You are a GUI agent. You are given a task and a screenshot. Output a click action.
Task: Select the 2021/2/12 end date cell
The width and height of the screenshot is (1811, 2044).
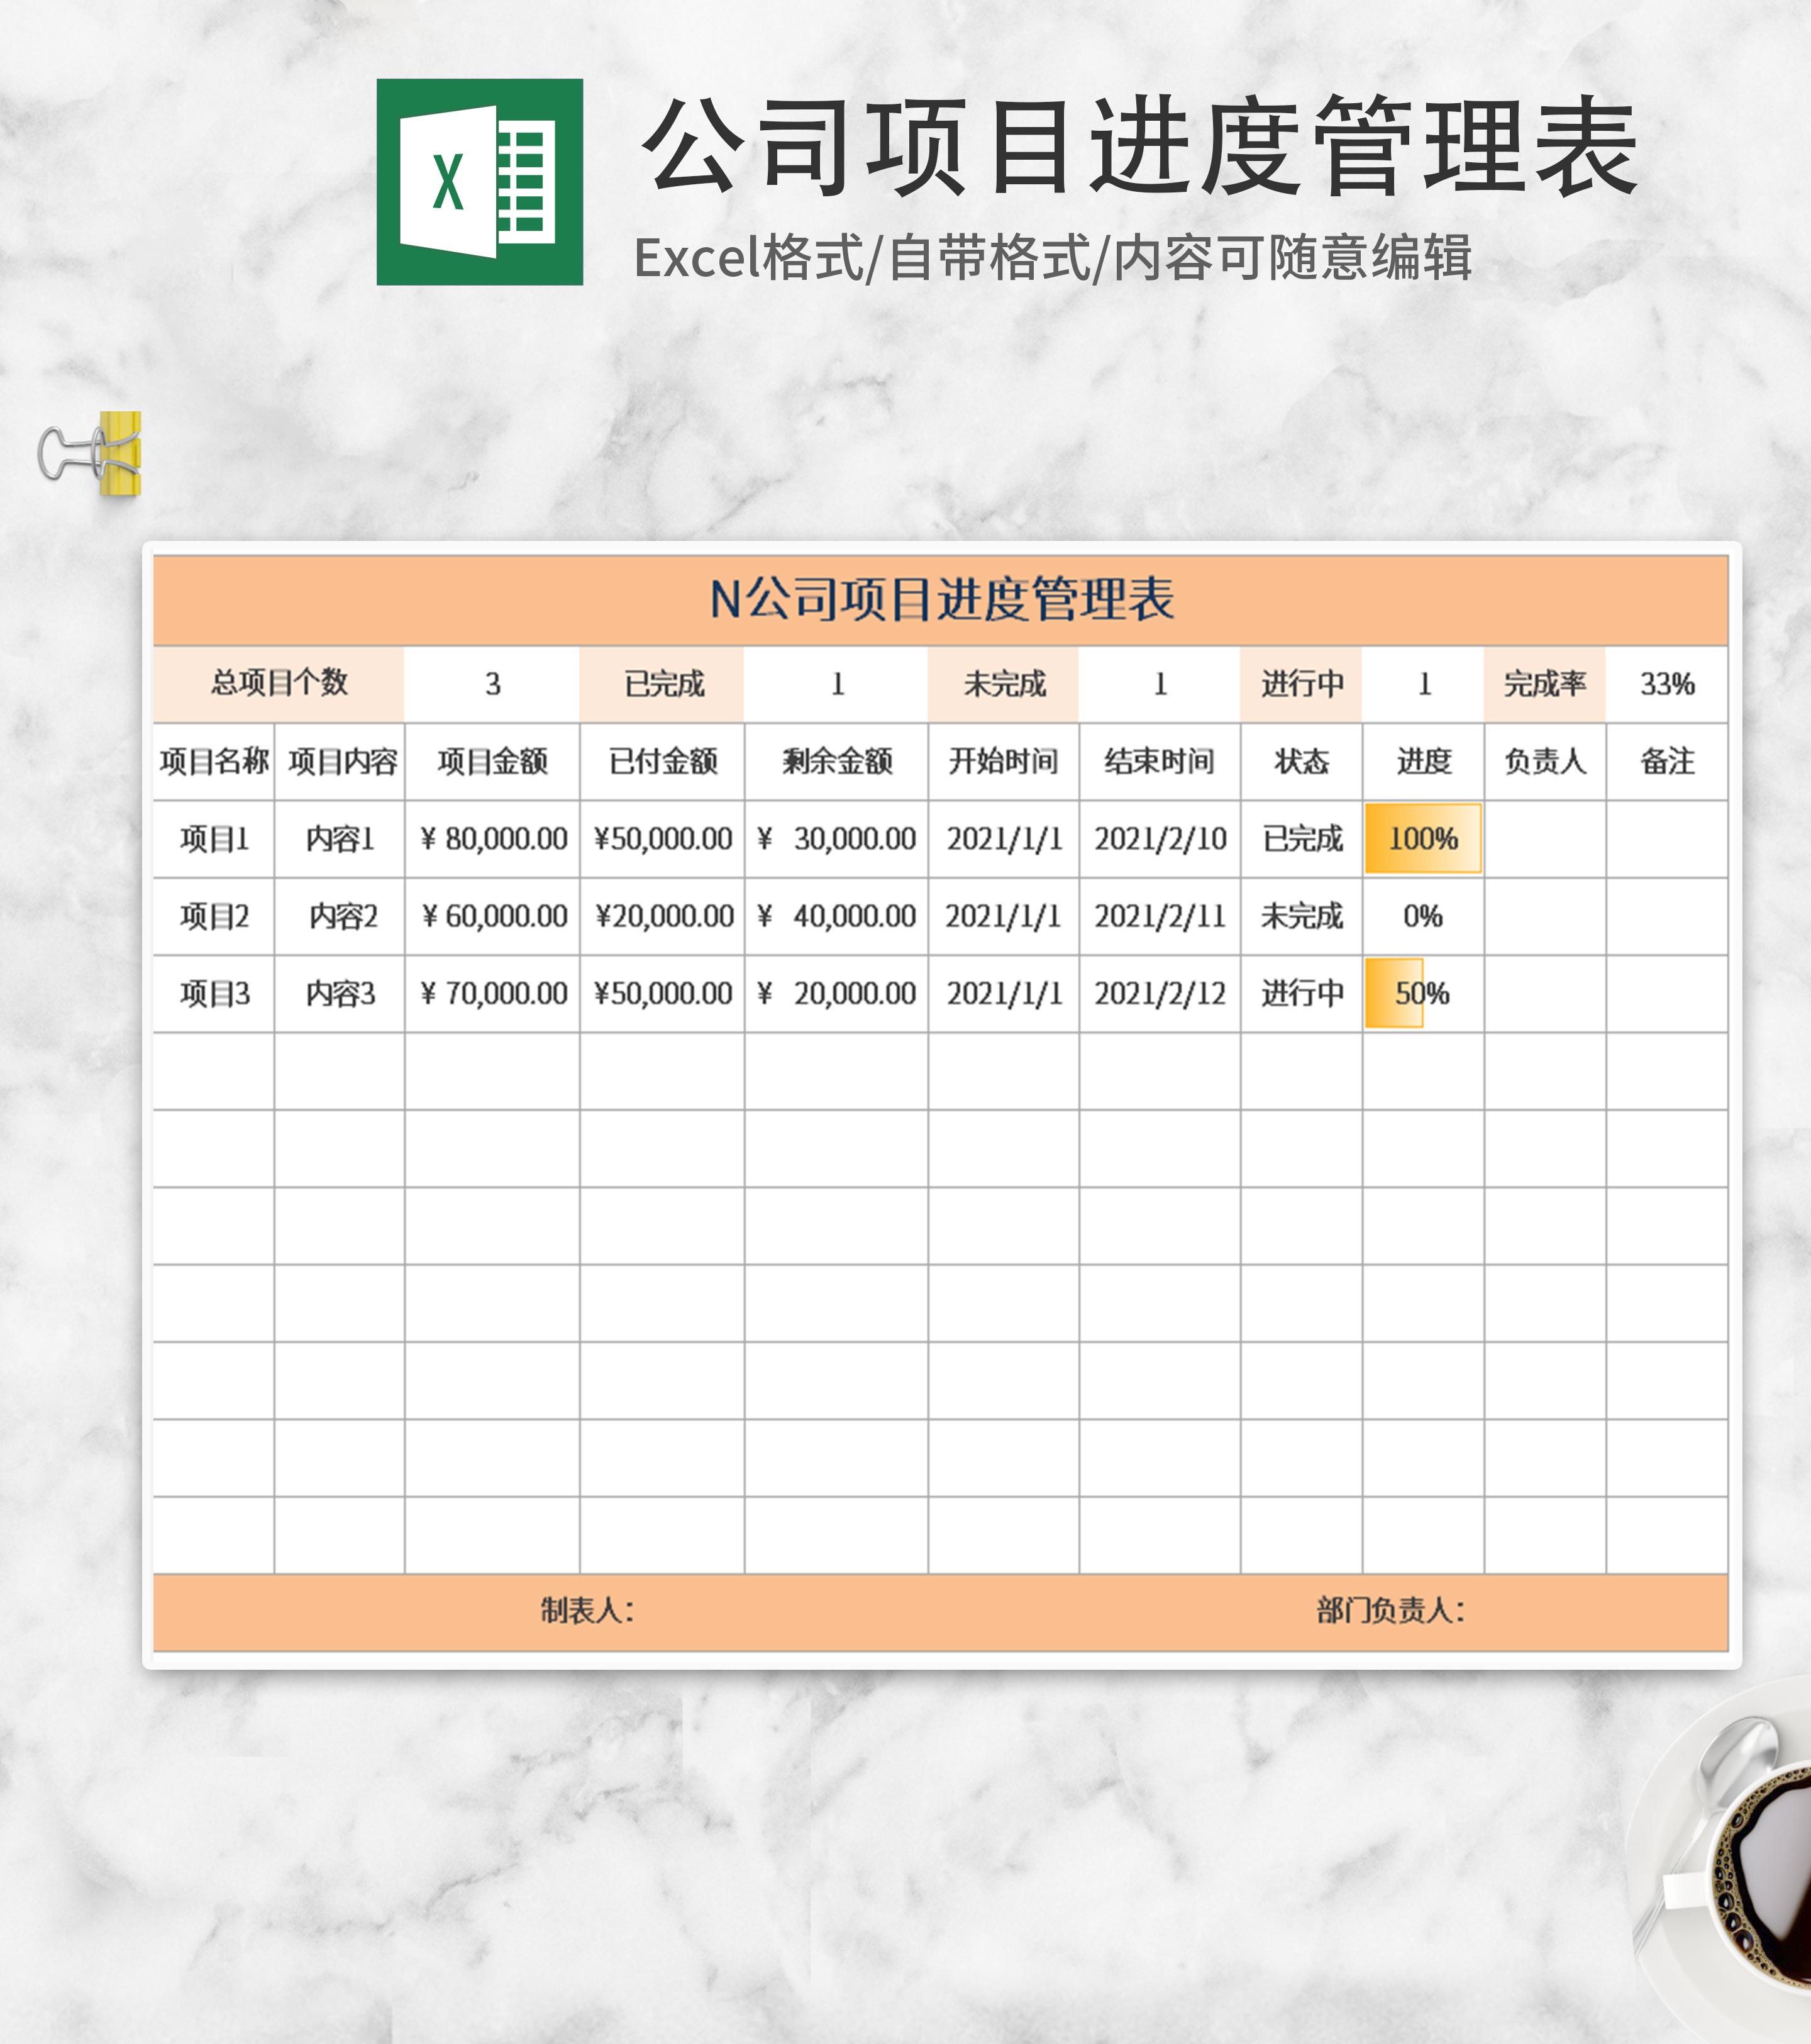coord(1159,993)
